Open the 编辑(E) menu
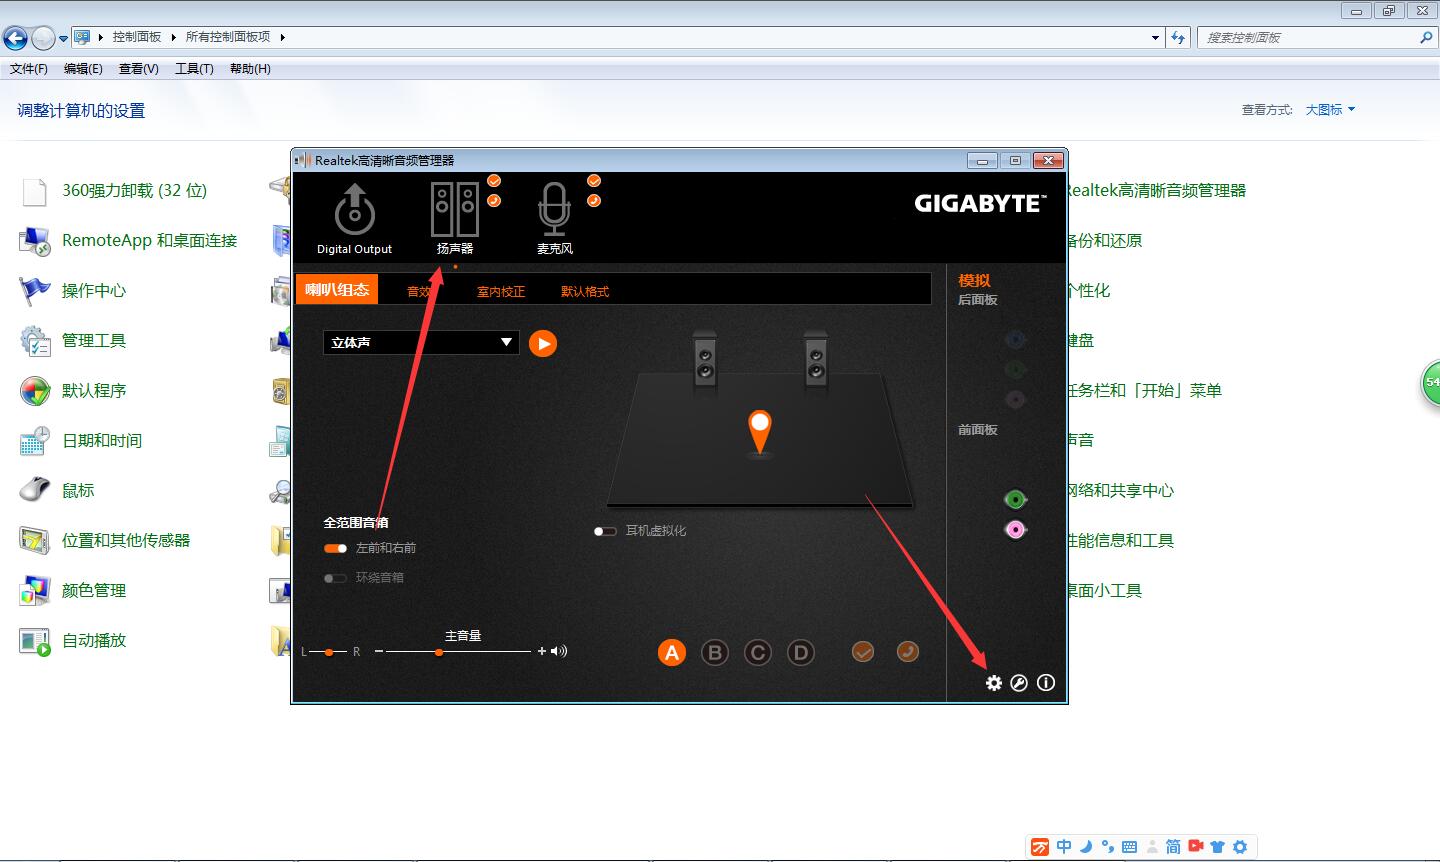Image resolution: width=1440 pixels, height=862 pixels. tap(83, 69)
